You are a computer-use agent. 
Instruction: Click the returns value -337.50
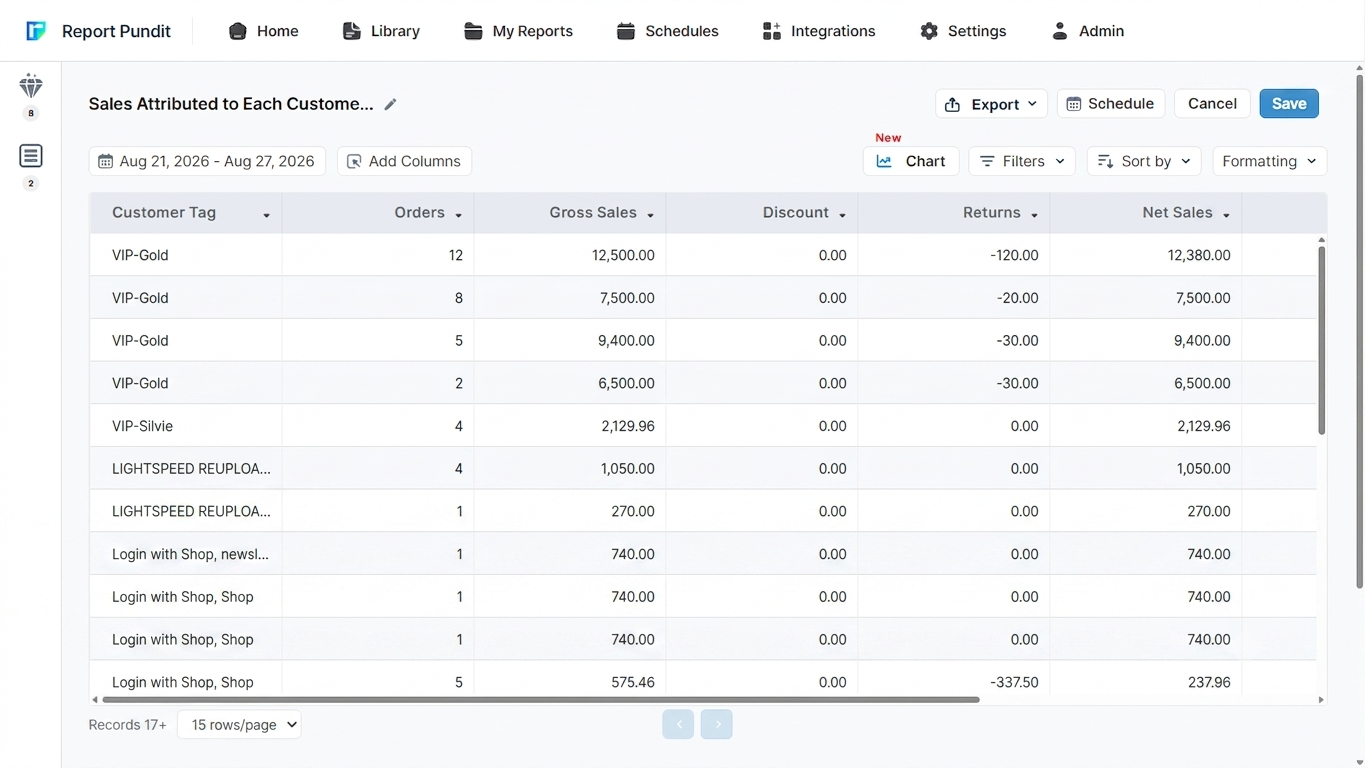[1014, 682]
